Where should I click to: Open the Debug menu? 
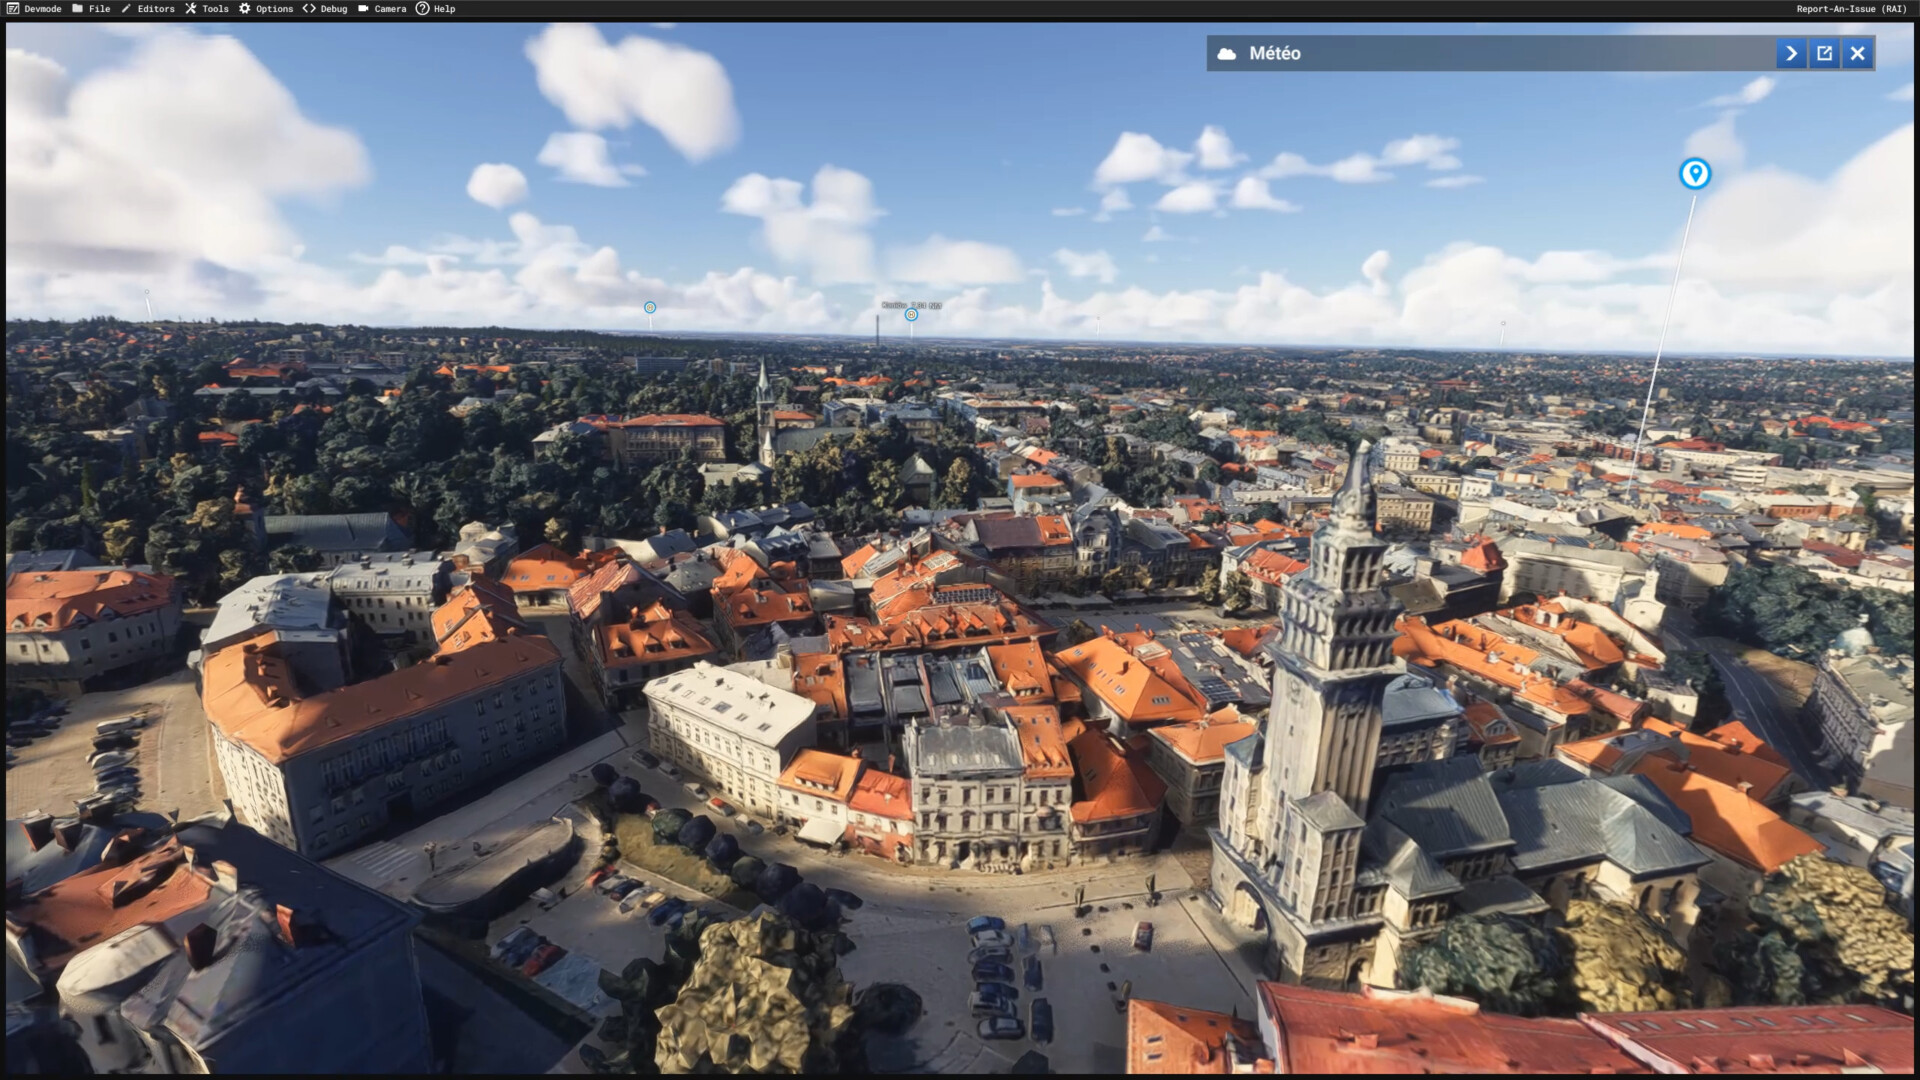[333, 9]
